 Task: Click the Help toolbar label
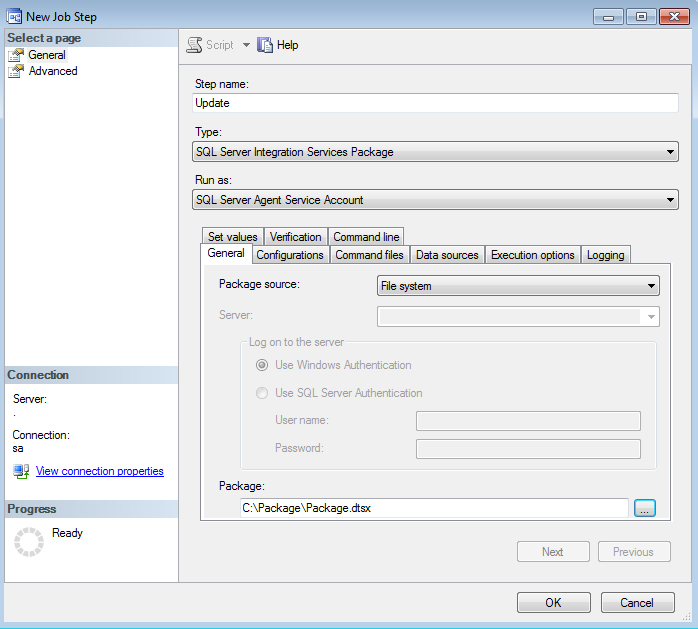click(288, 45)
